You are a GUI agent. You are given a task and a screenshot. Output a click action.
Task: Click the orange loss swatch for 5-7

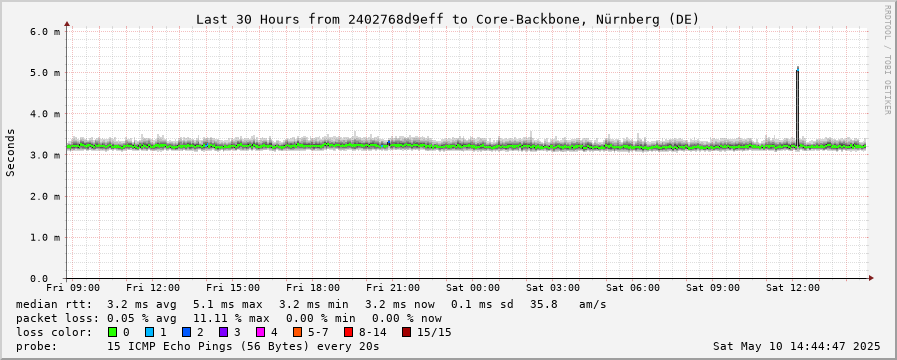297,332
